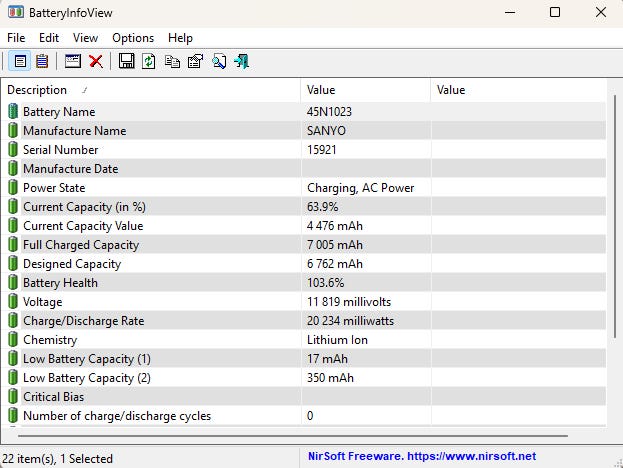Click the 7 005 mAh value

coord(335,245)
